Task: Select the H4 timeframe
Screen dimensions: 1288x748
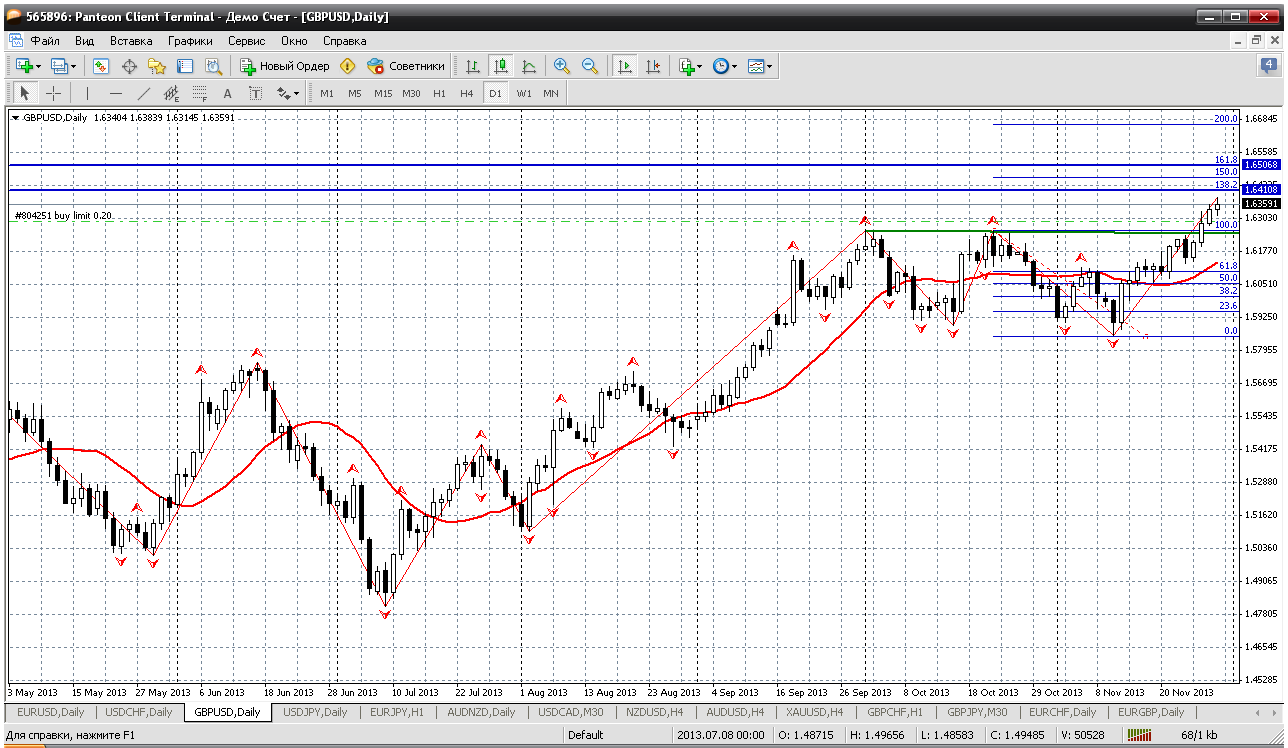Action: (x=467, y=93)
